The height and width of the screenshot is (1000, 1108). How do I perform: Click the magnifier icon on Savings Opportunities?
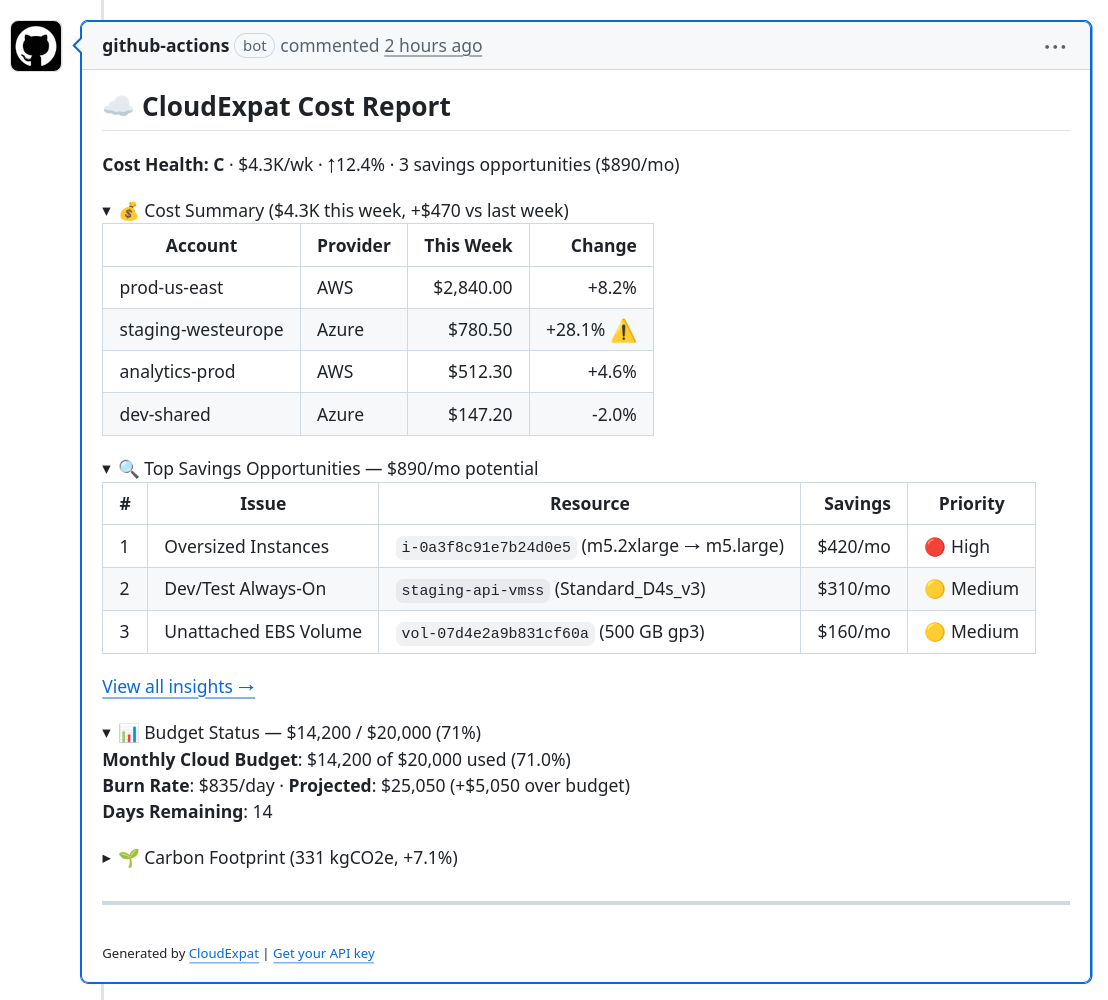tap(129, 469)
